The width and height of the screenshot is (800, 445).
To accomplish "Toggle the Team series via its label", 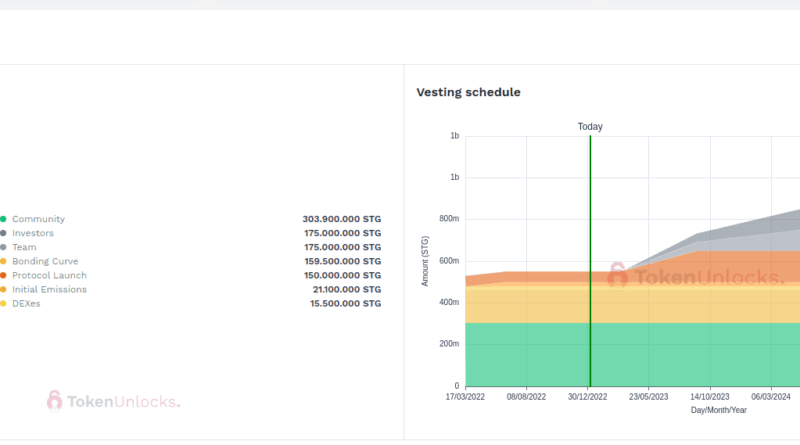I will point(24,247).
